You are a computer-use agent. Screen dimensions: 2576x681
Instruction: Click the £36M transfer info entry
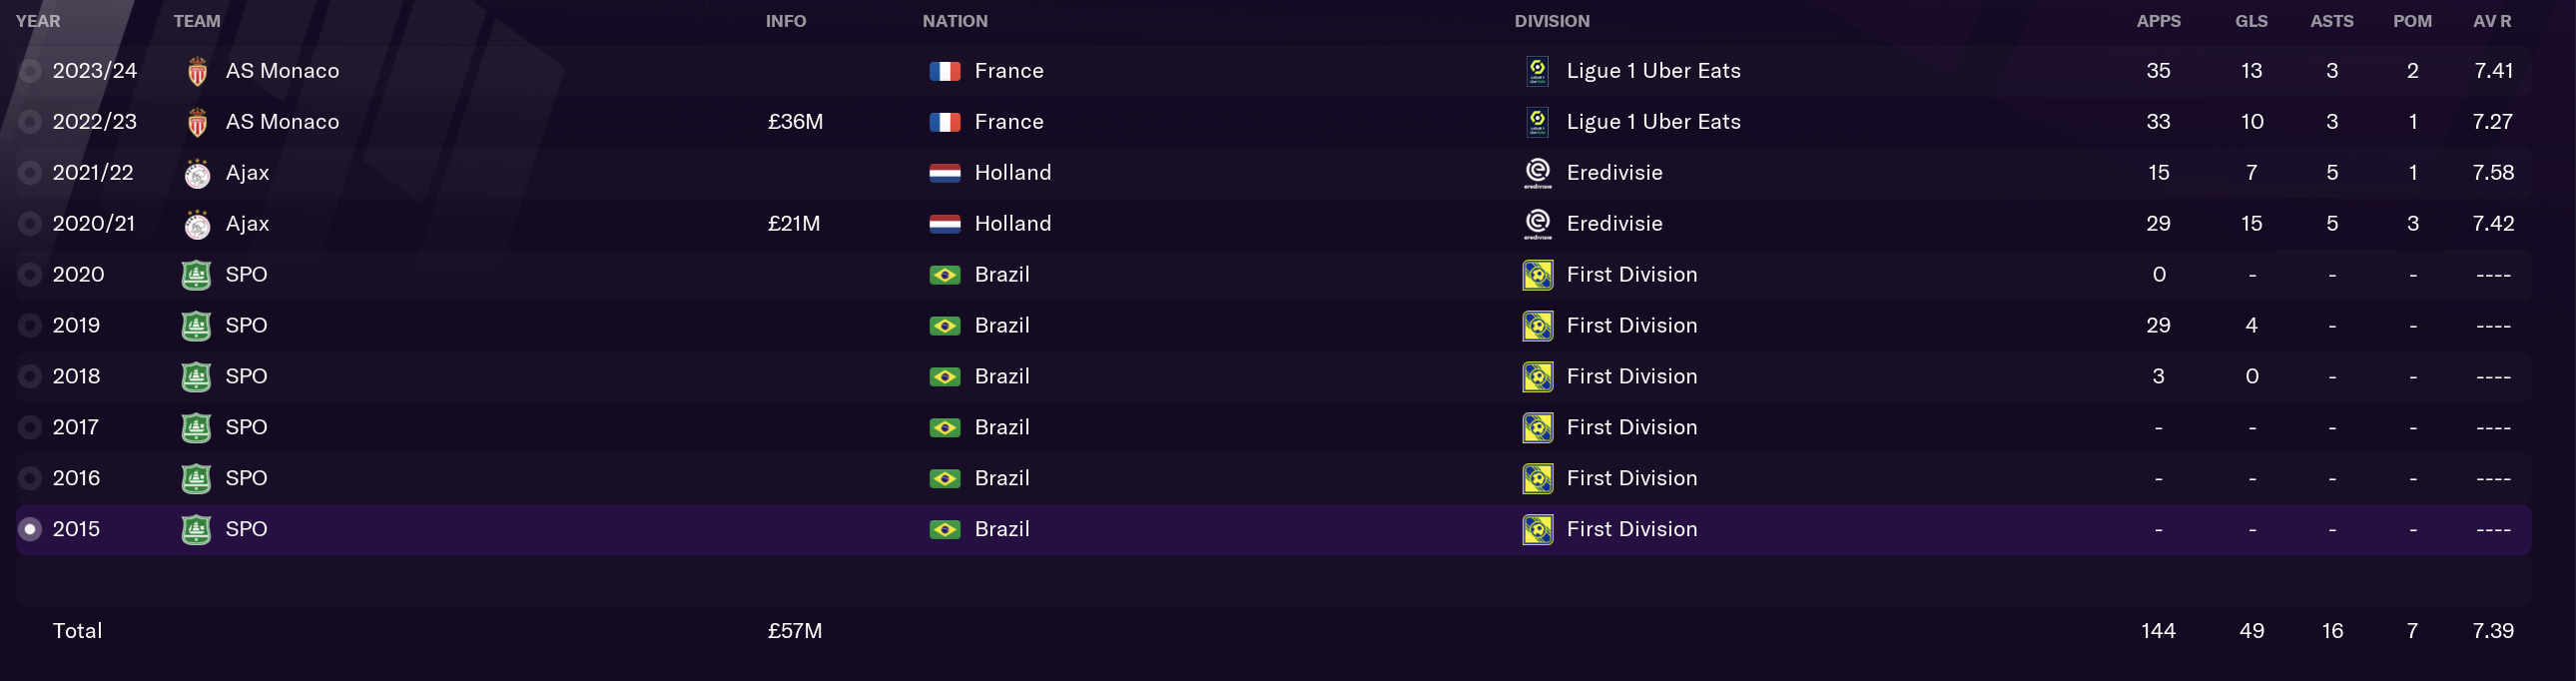click(795, 122)
